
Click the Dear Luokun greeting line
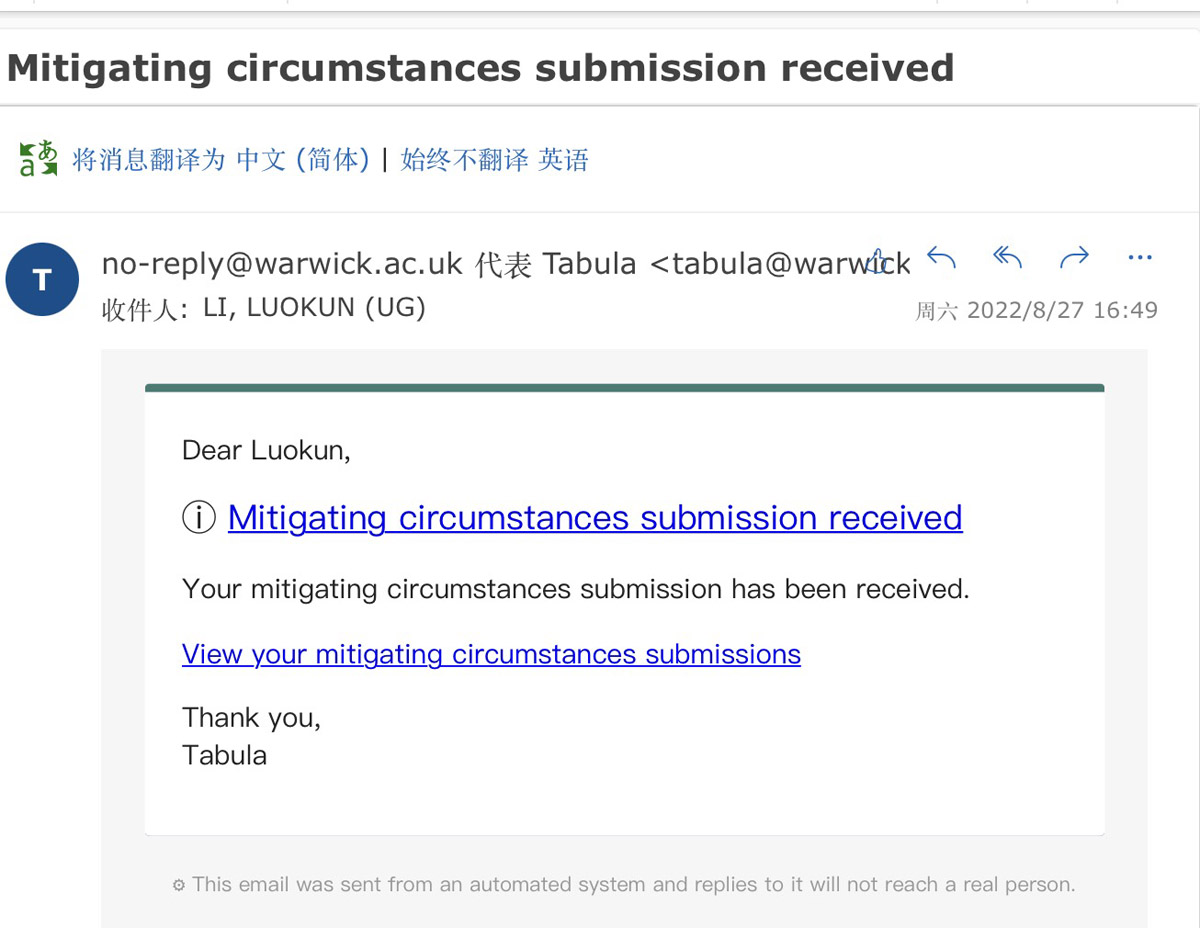click(266, 451)
